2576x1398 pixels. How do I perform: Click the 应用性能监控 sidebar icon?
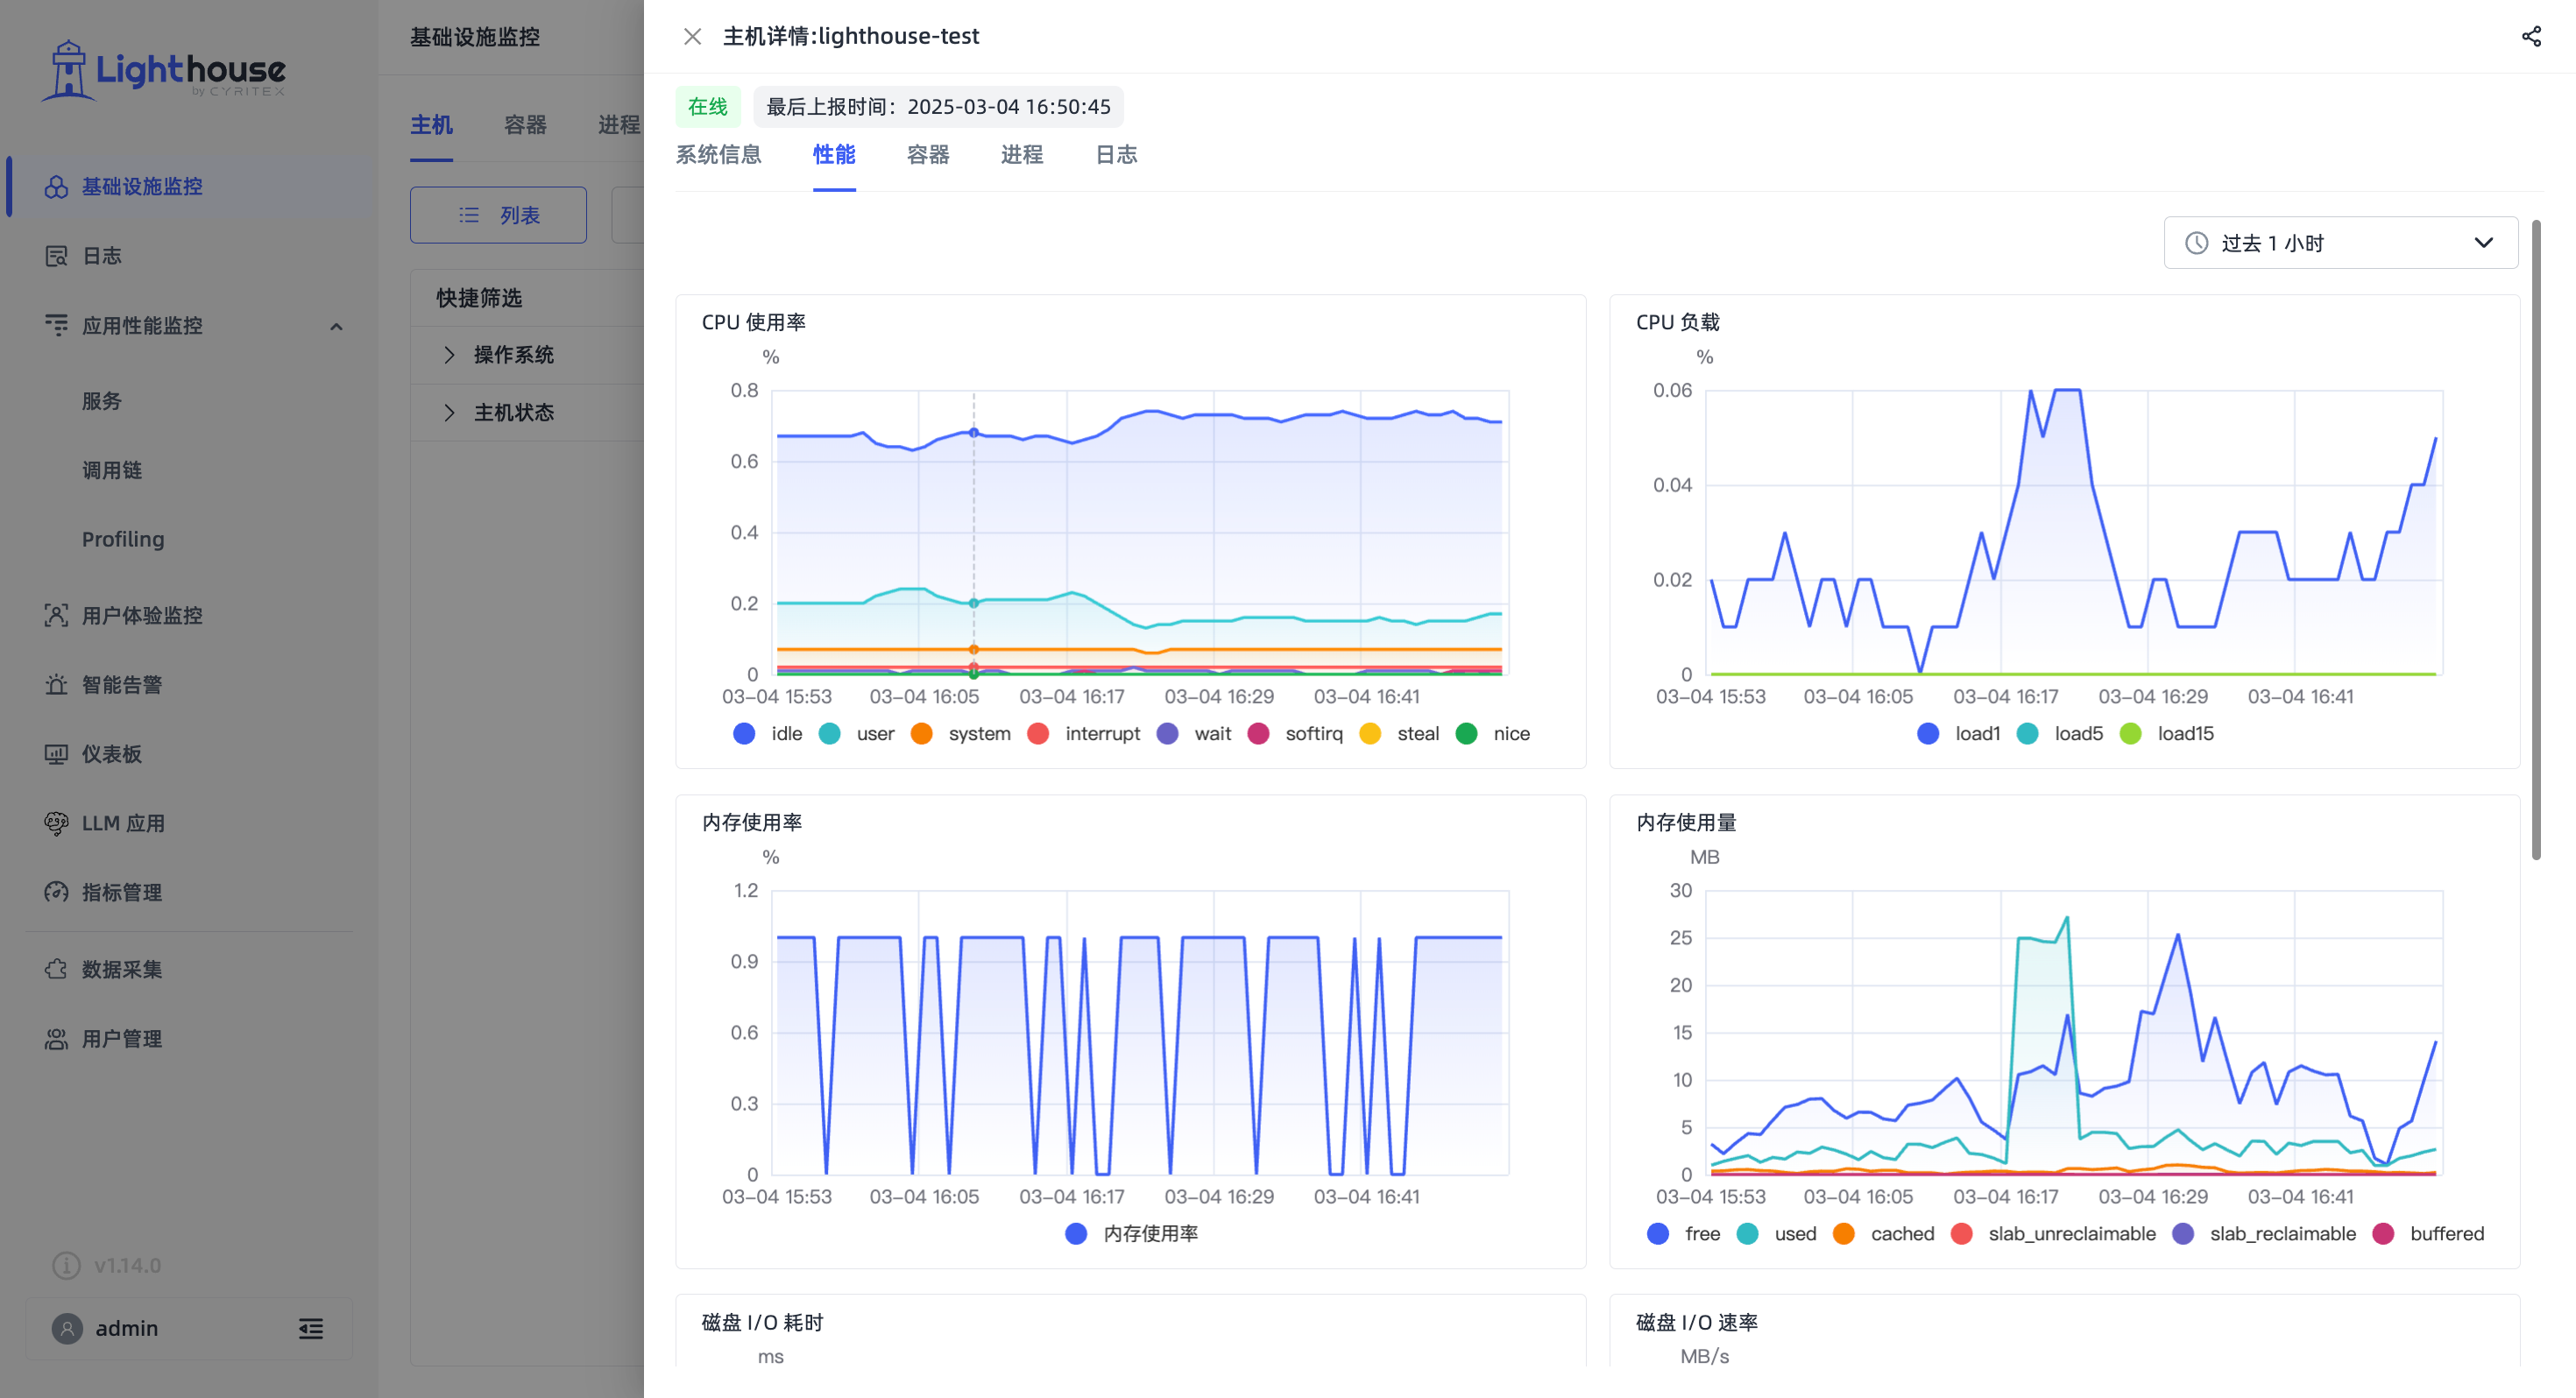tap(56, 326)
